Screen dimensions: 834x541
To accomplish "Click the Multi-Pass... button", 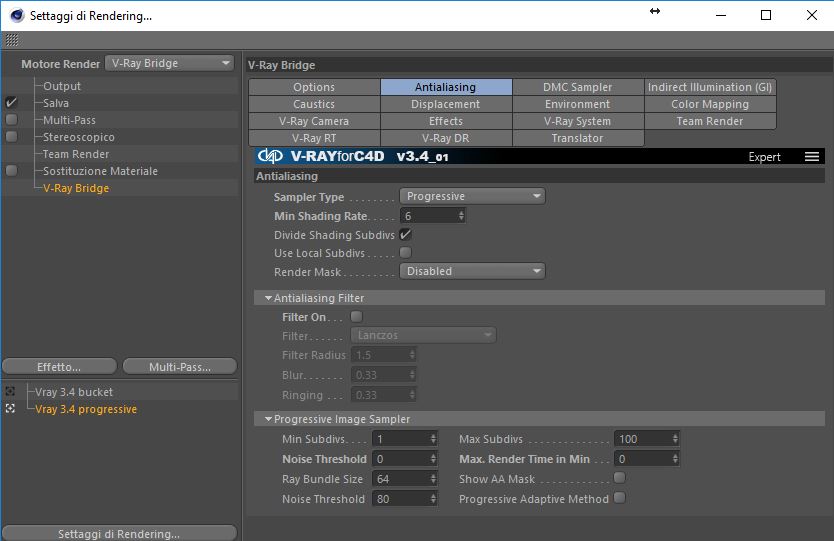I will [x=180, y=367].
